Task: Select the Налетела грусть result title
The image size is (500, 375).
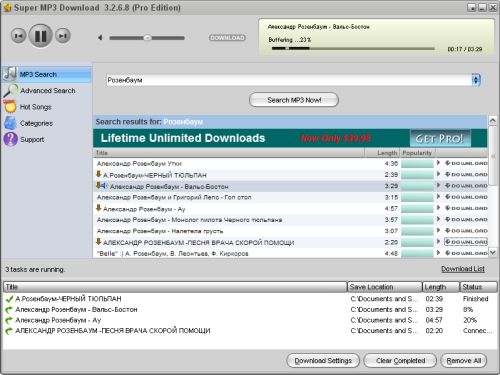Action: click(x=160, y=231)
